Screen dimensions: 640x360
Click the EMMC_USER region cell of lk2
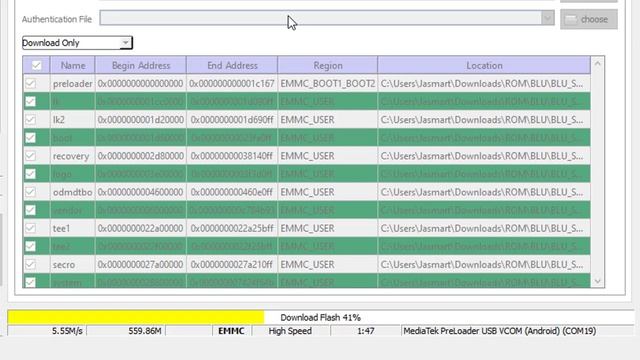(328, 120)
